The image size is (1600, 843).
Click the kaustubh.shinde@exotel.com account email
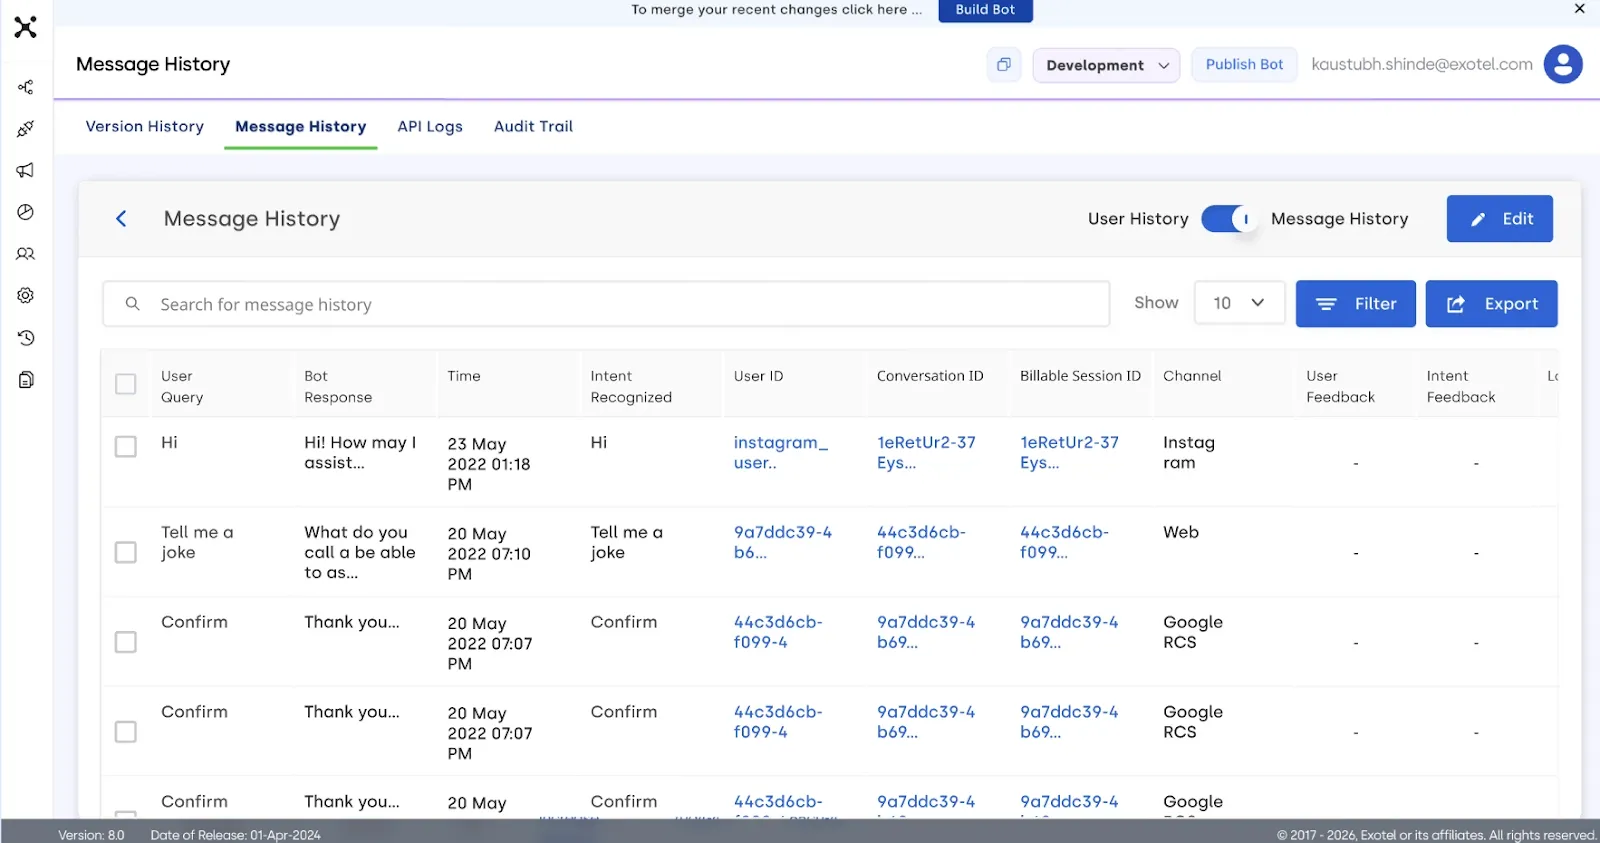1422,65
